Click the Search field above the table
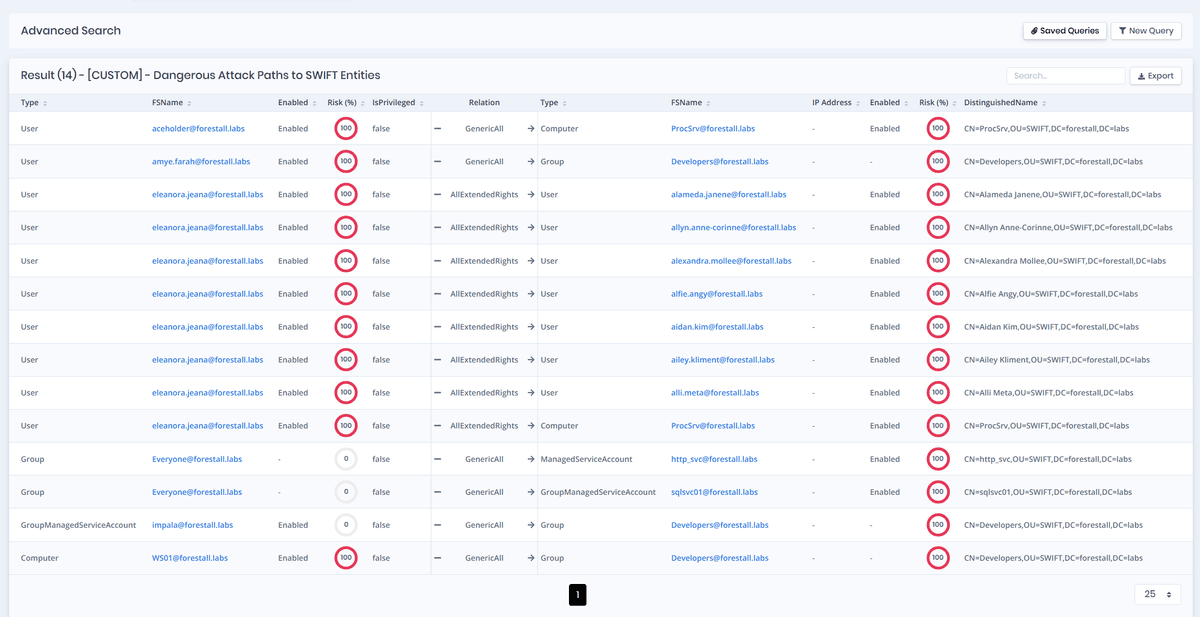 1065,75
